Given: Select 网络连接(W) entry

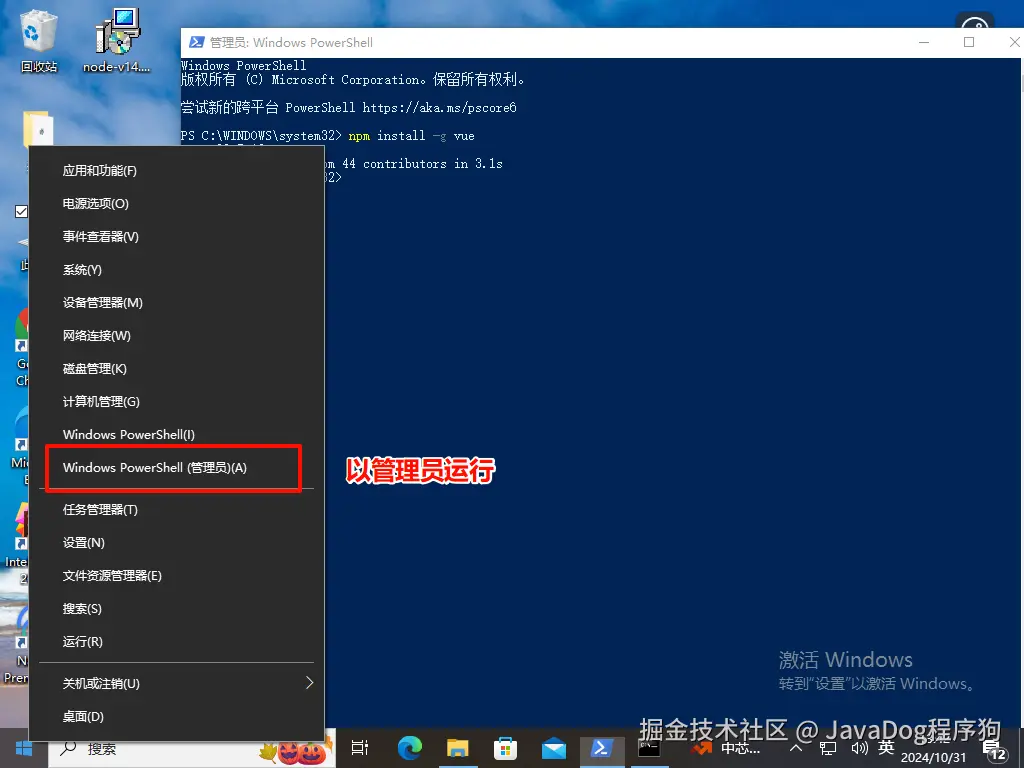Looking at the screenshot, I should pyautogui.click(x=176, y=336).
